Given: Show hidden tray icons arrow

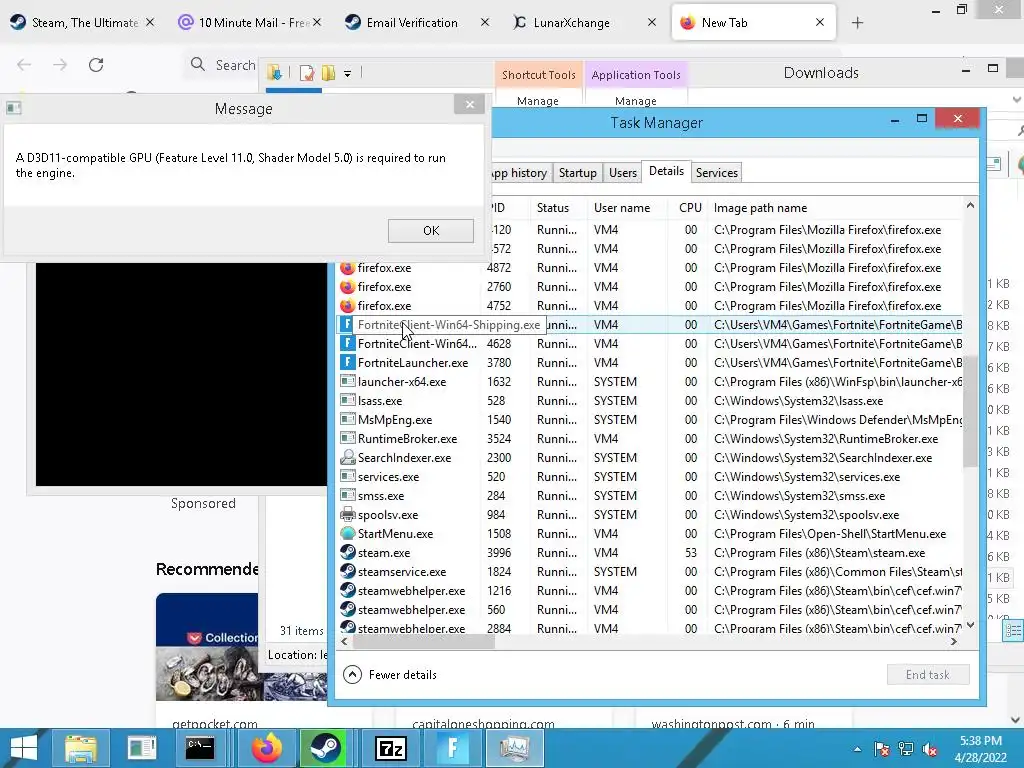Looking at the screenshot, I should [x=857, y=749].
